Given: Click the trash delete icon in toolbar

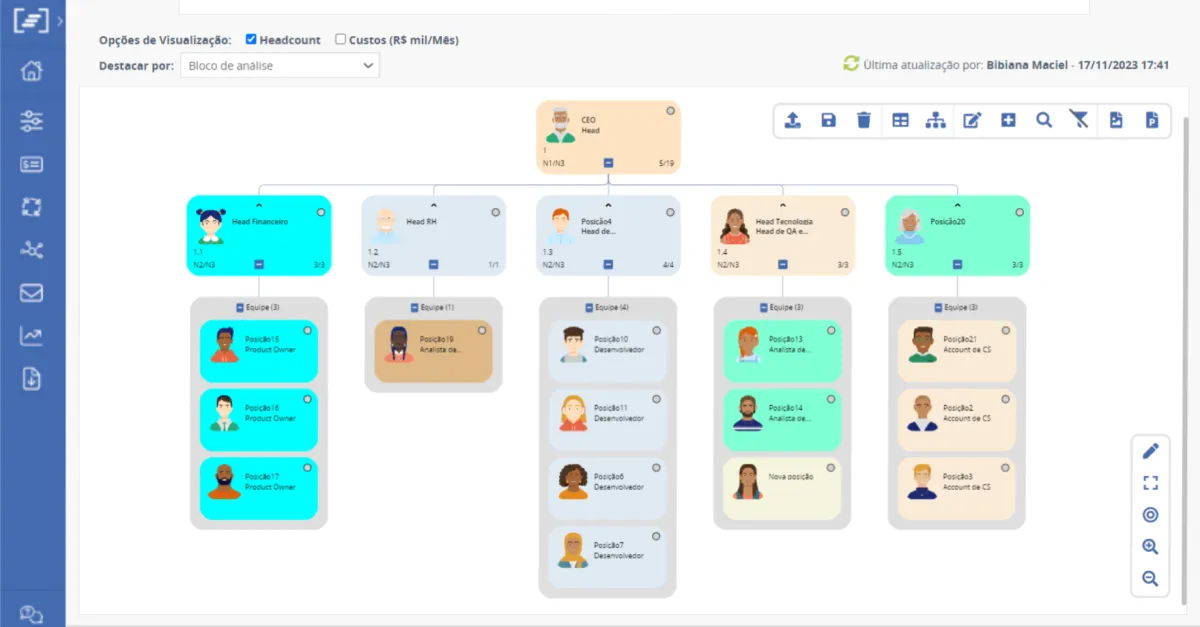Looking at the screenshot, I should pos(864,120).
